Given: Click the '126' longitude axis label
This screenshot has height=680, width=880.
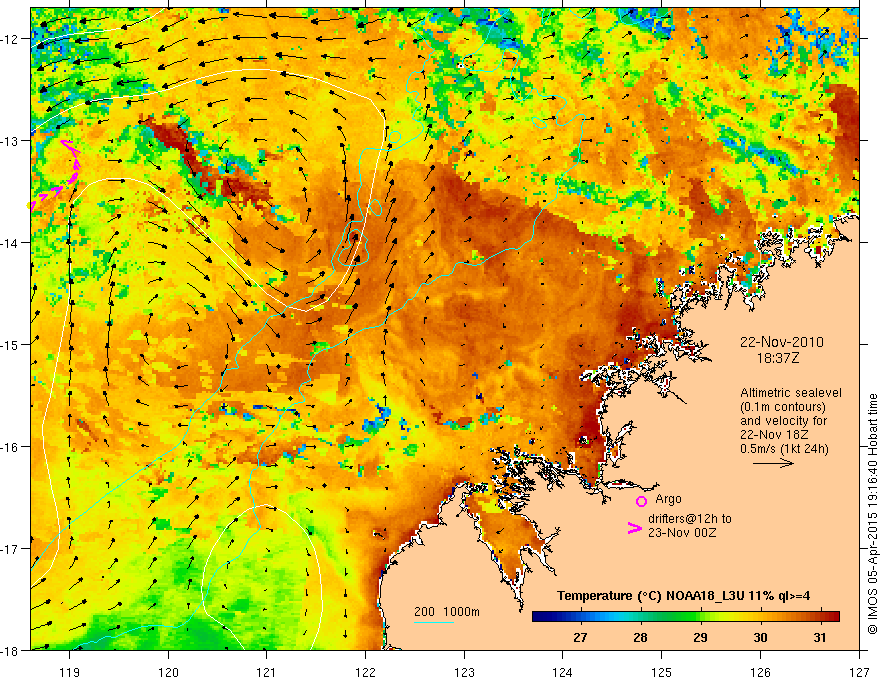Looking at the screenshot, I should pos(760,672).
